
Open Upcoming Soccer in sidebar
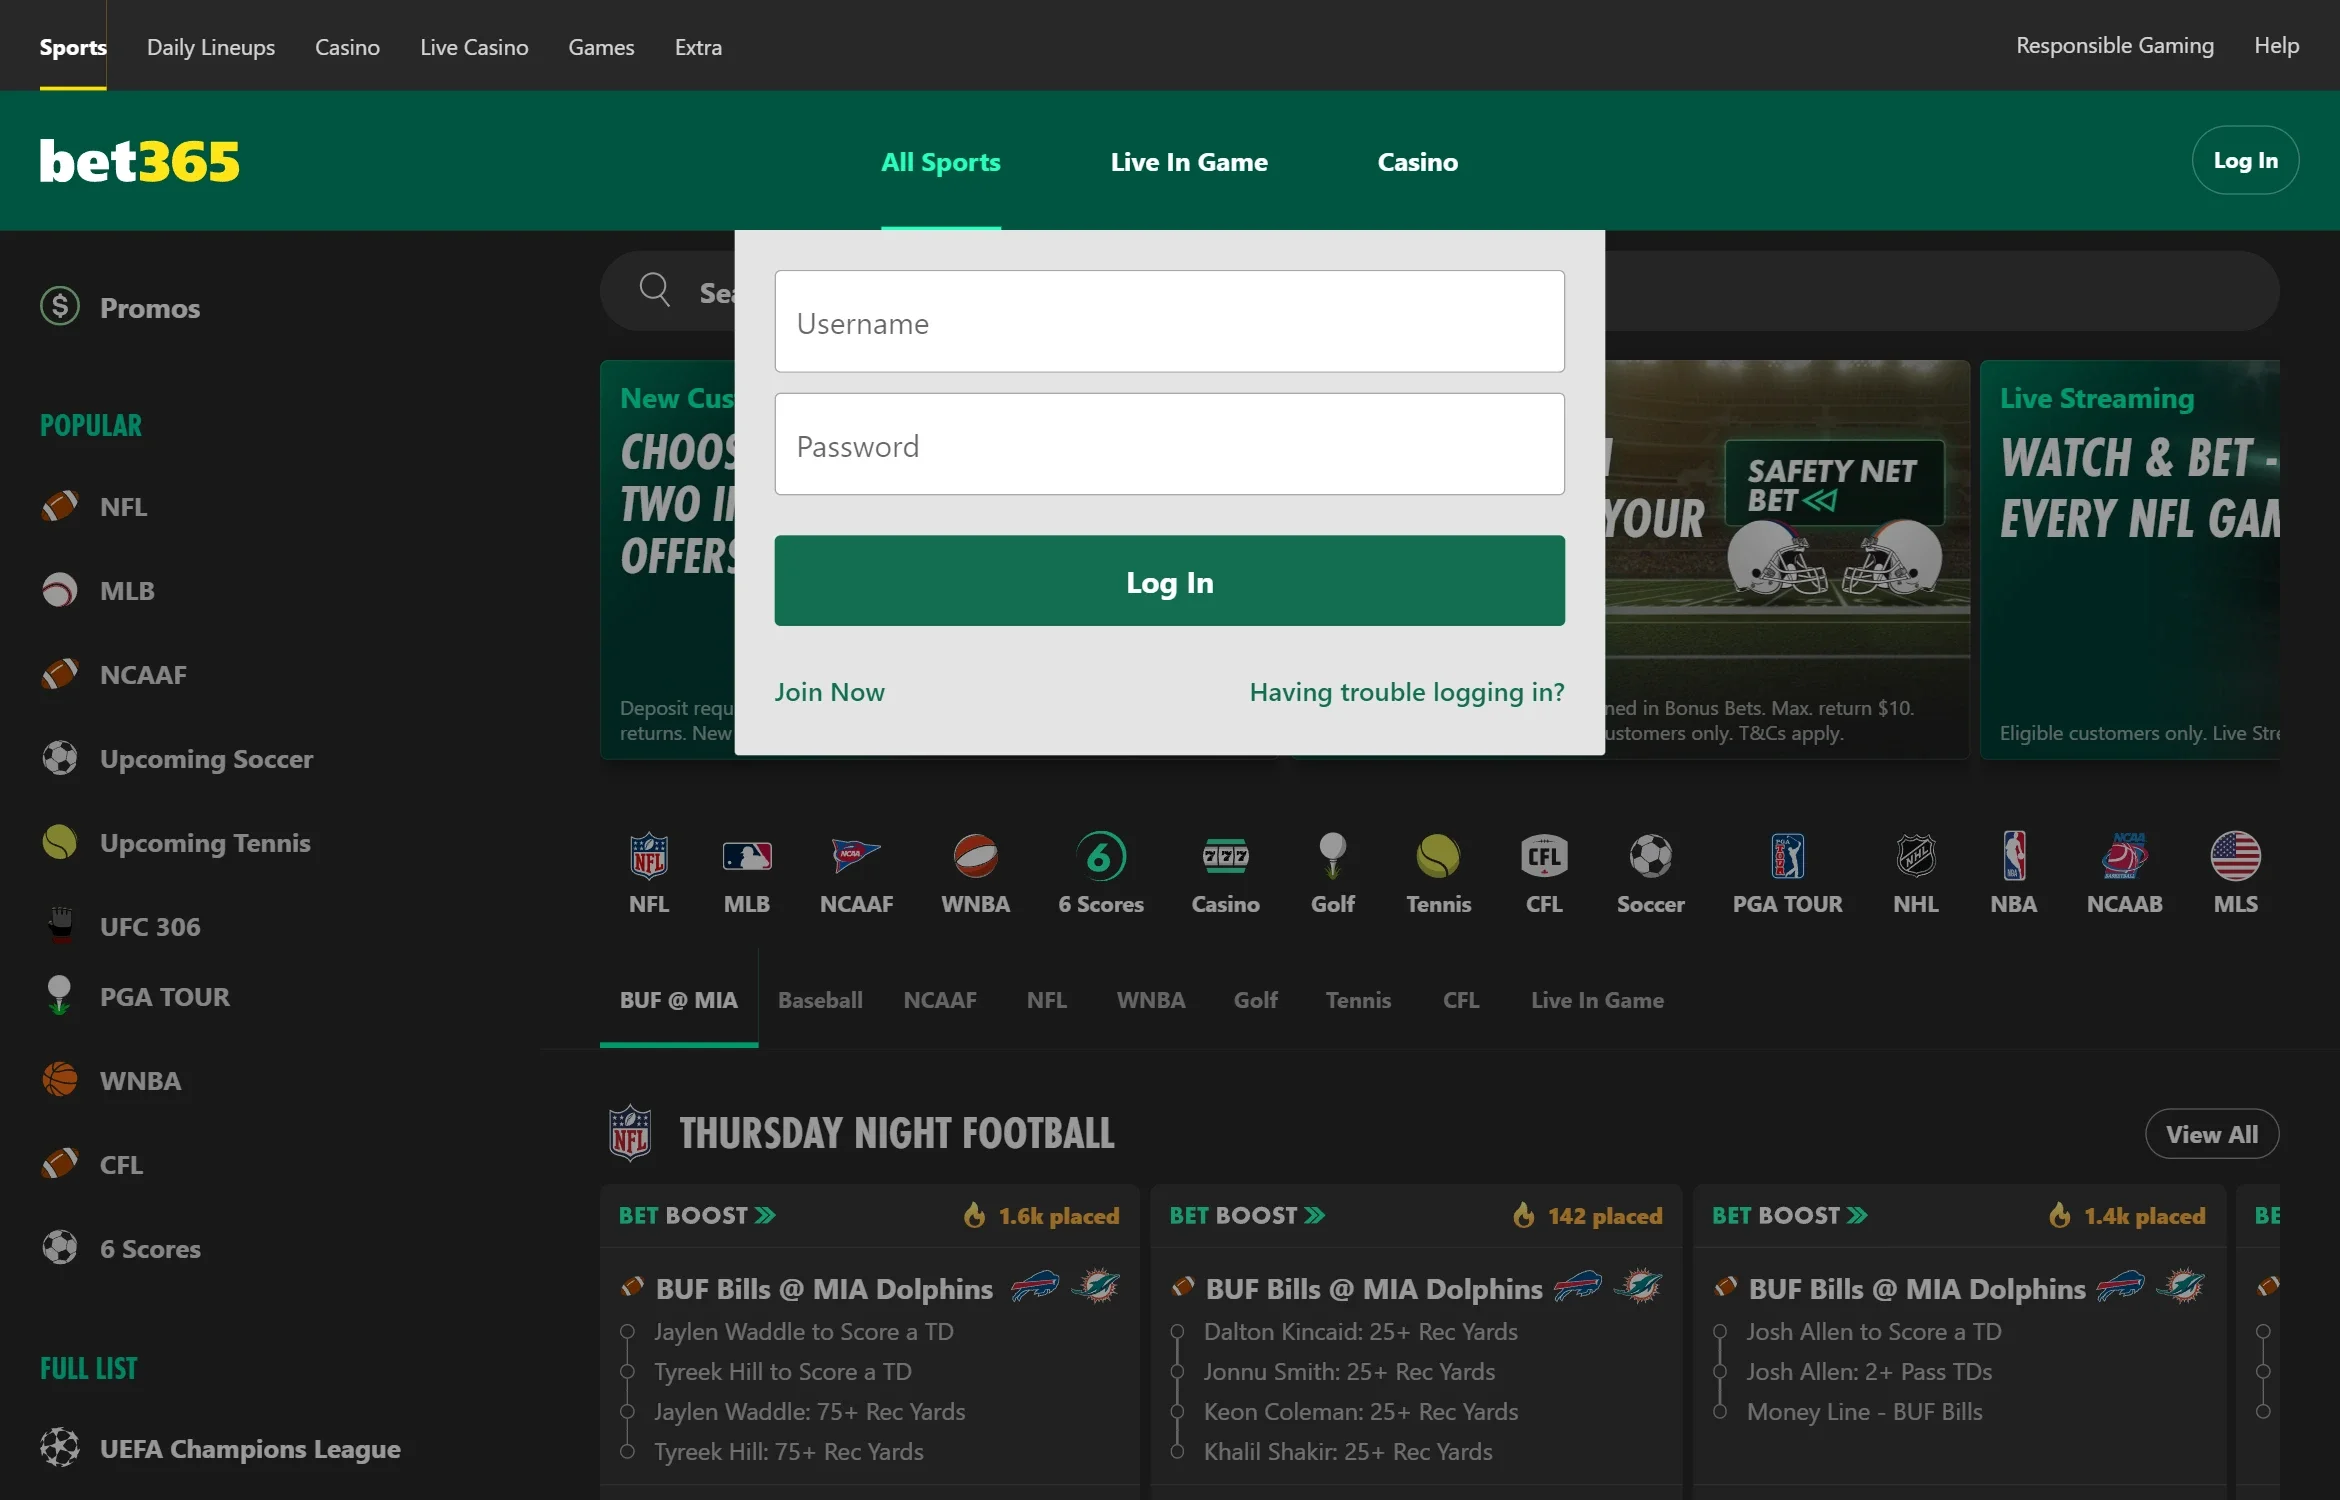point(177,759)
